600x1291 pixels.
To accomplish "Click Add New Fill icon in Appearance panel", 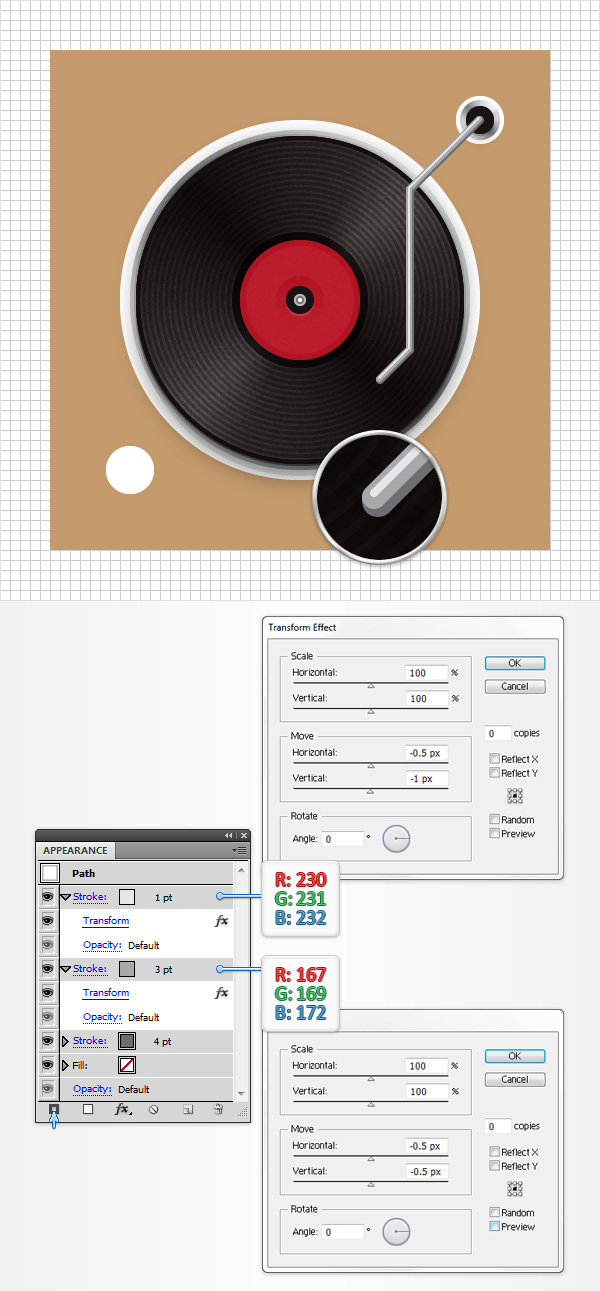I will (x=87, y=1109).
